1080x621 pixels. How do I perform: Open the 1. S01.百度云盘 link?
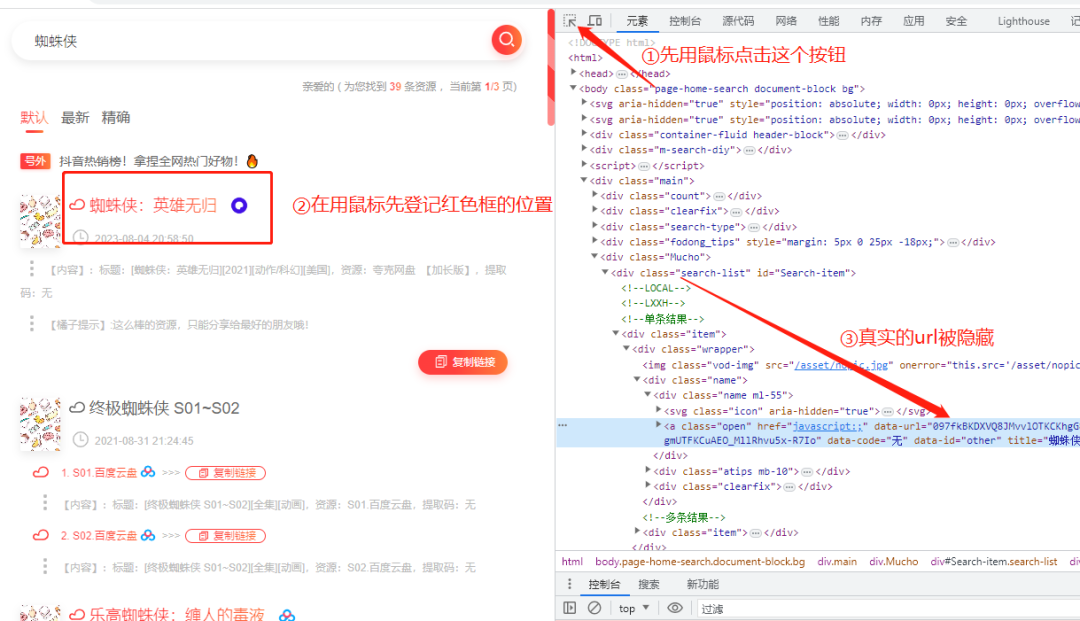tap(98, 473)
